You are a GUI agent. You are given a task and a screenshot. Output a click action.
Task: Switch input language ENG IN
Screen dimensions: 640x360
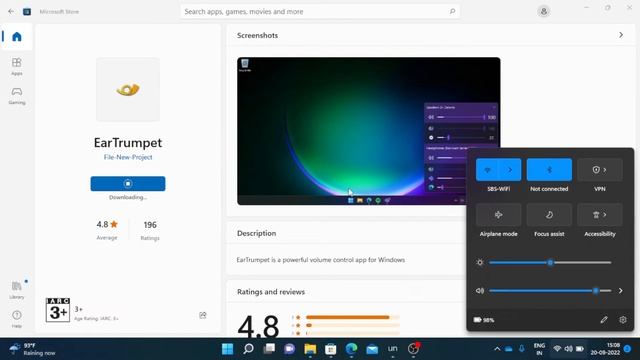[539, 349]
